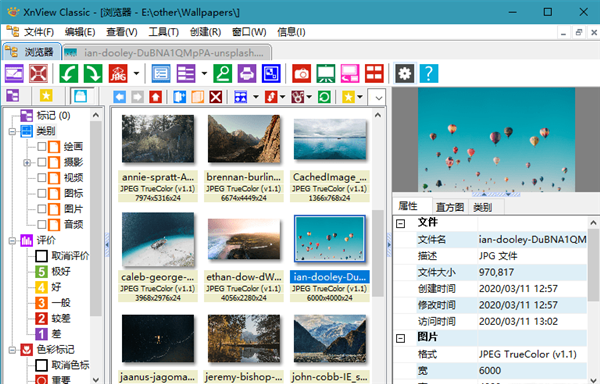Open the categories panel icon
The height and width of the screenshot is (384, 600).
coord(81,96)
